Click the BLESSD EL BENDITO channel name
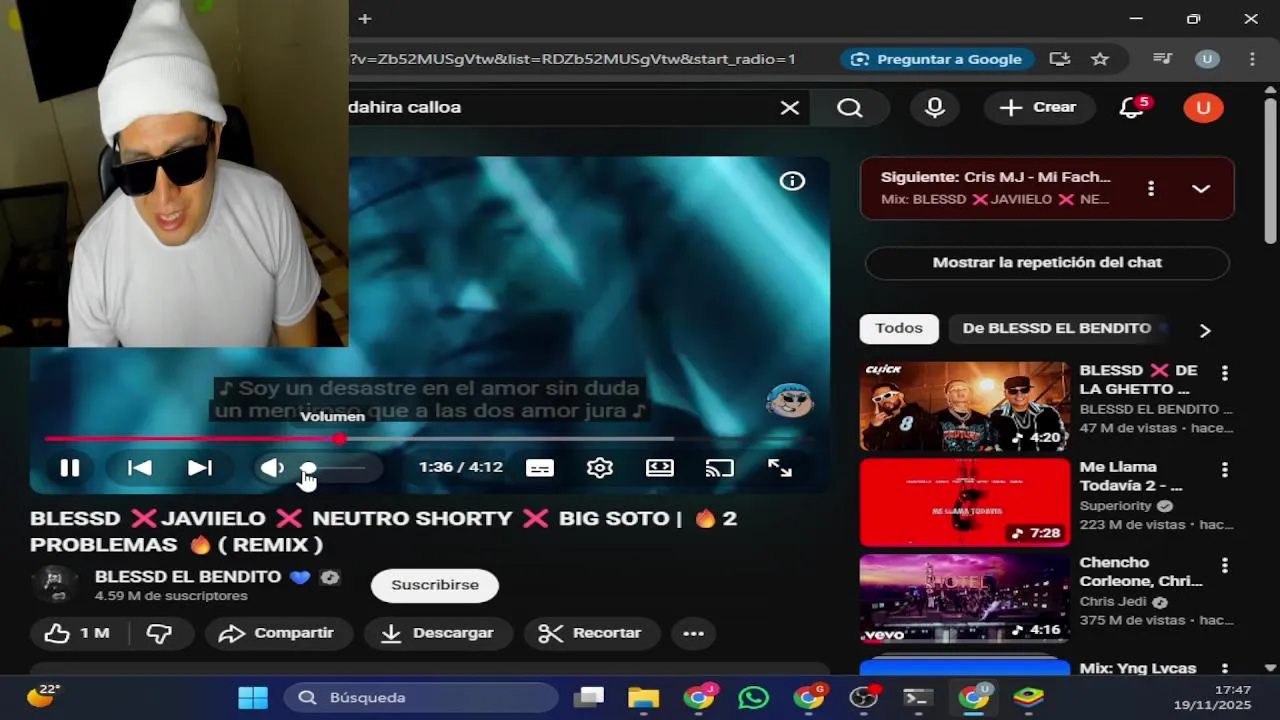 (x=188, y=577)
